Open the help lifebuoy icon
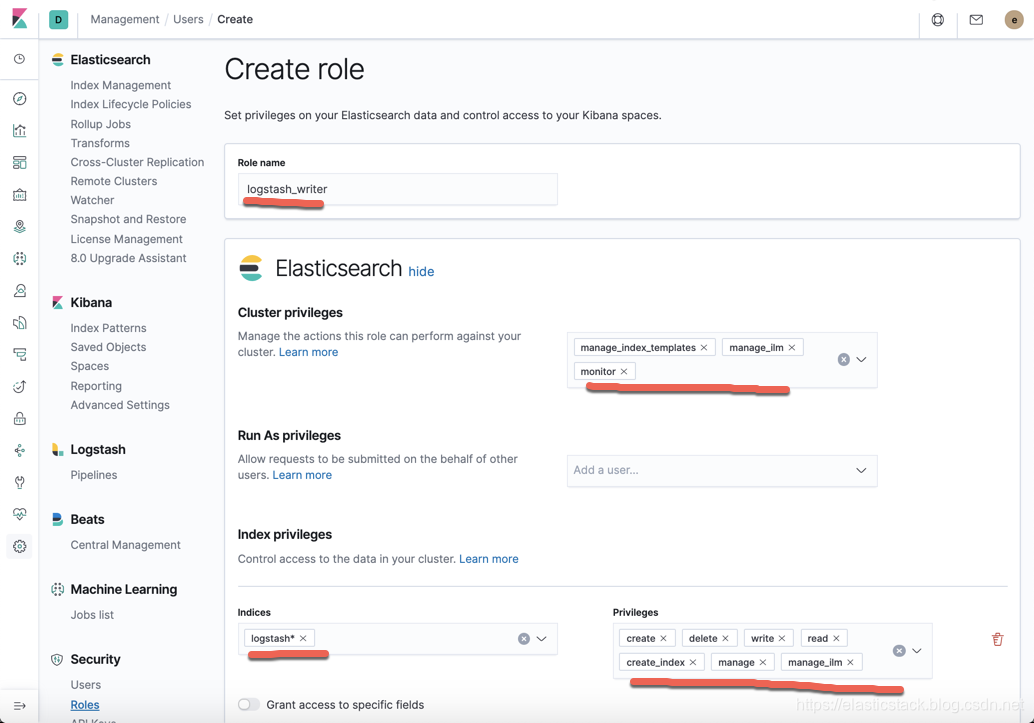 938,20
